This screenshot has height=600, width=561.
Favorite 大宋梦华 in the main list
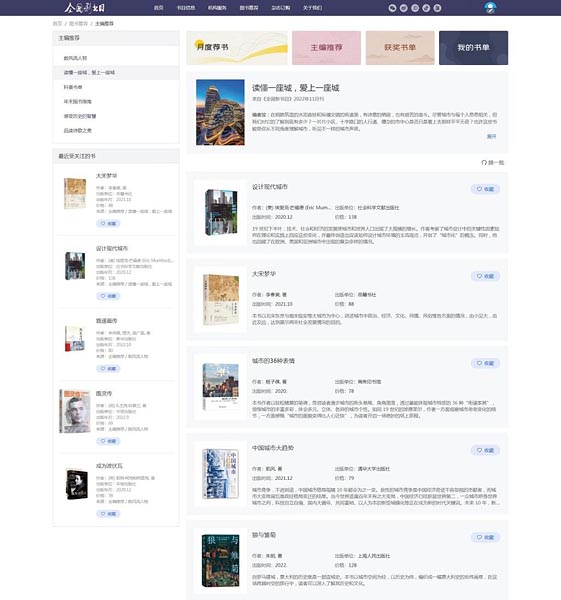[x=485, y=276]
